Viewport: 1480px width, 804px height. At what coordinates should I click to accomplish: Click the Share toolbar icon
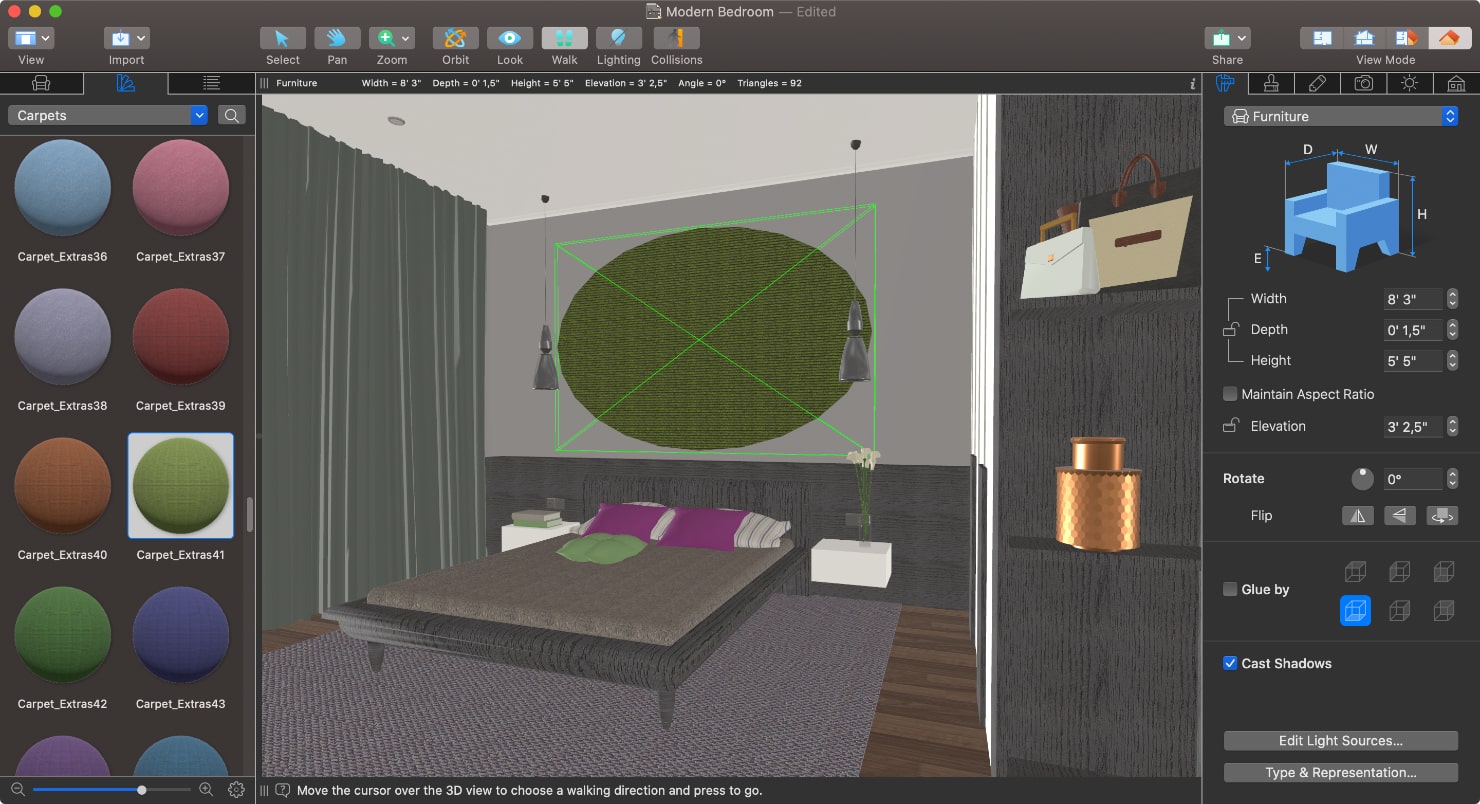pos(1220,38)
